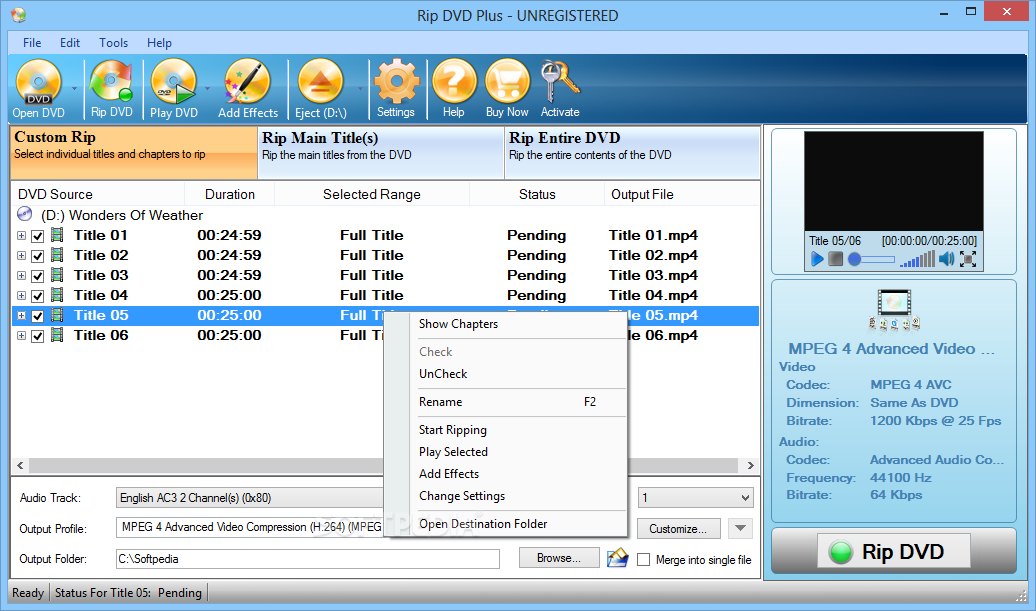Click the preview play button
The height and width of the screenshot is (611, 1036).
pos(817,259)
